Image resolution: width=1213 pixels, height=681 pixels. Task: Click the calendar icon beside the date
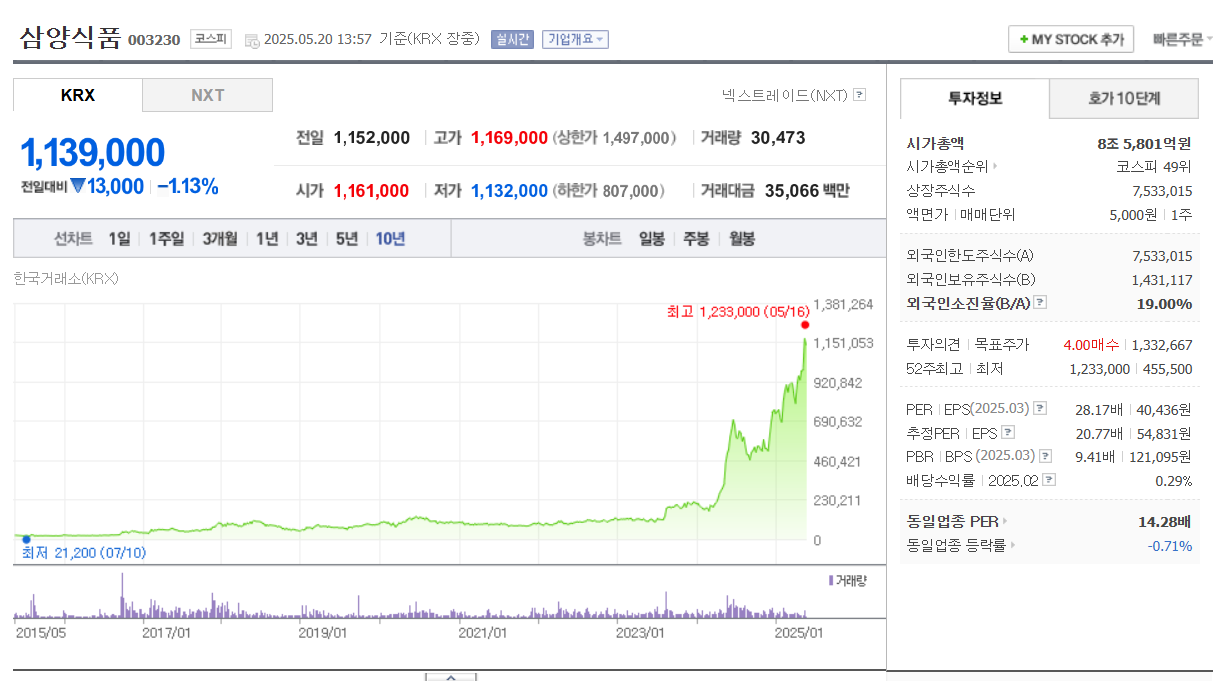tap(252, 41)
